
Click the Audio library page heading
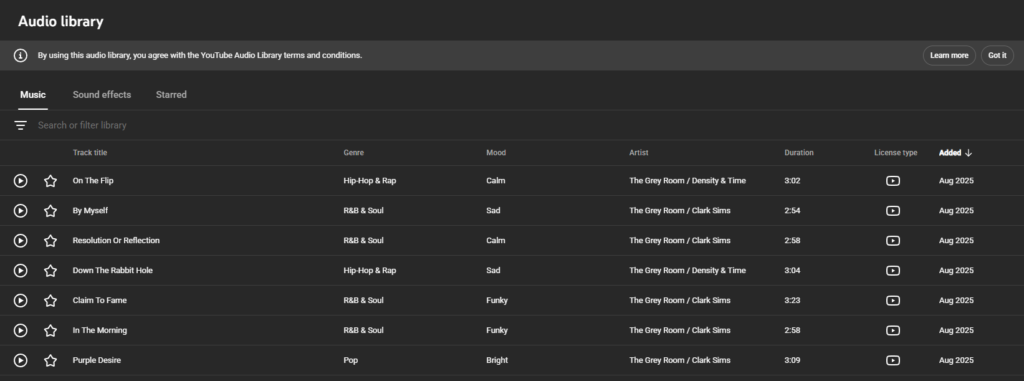[61, 22]
